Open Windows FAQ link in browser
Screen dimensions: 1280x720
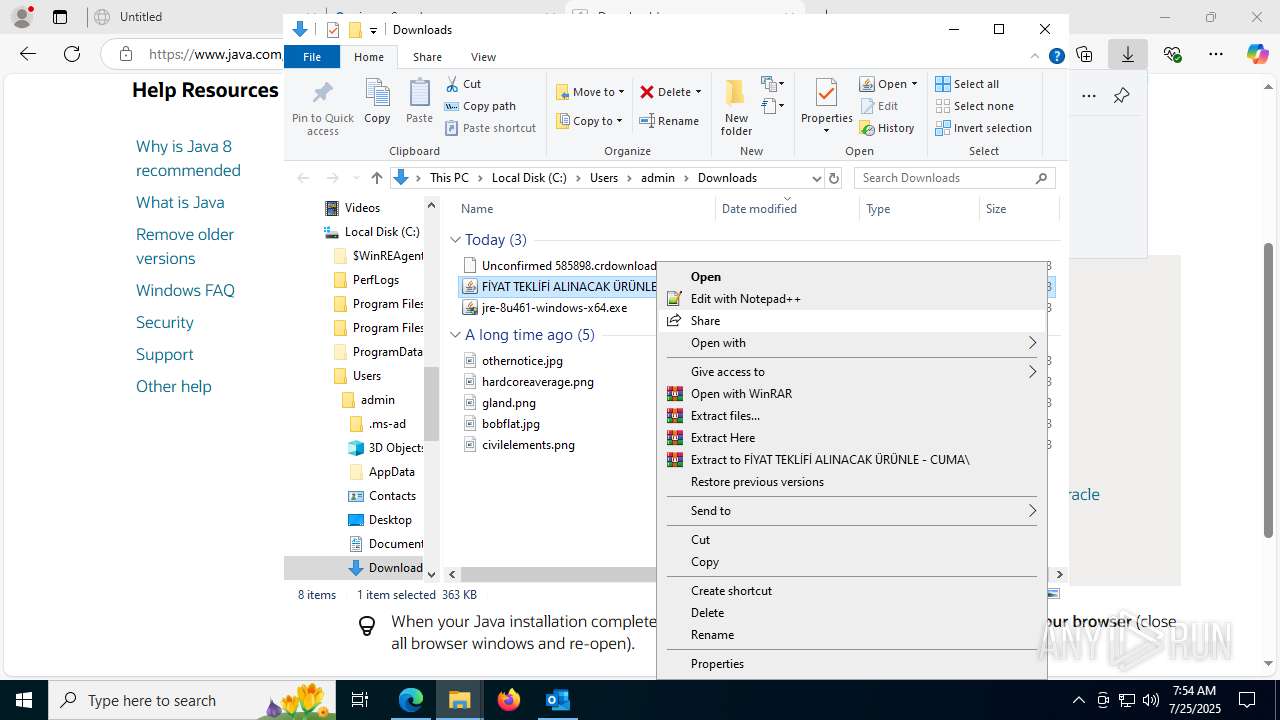point(185,290)
